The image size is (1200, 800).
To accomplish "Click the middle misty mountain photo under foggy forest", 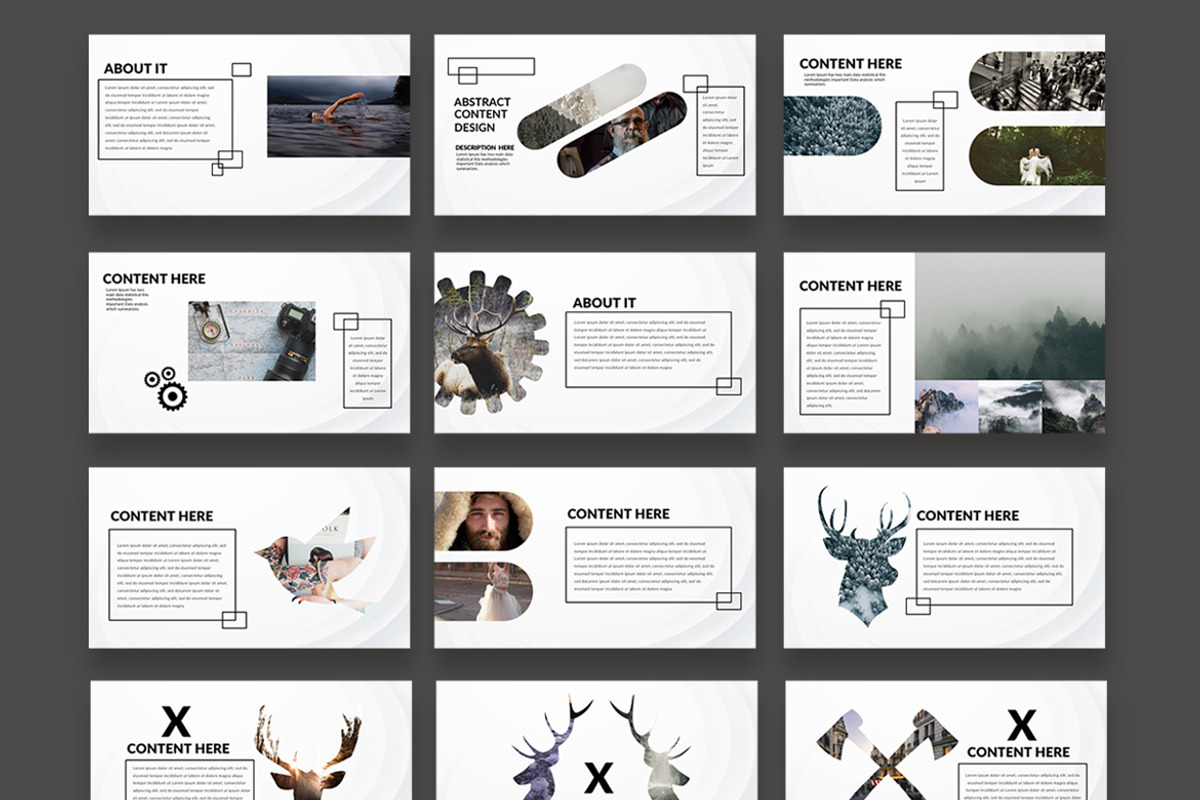I will [x=1010, y=407].
